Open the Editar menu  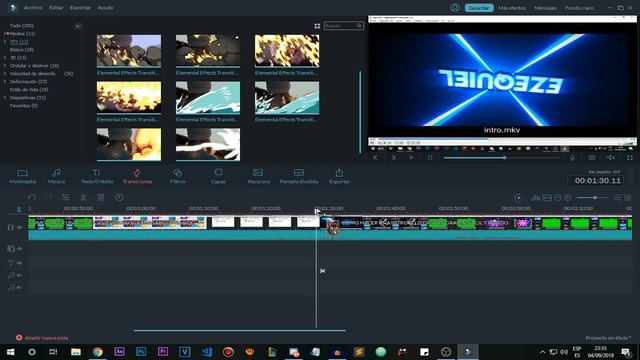point(56,8)
